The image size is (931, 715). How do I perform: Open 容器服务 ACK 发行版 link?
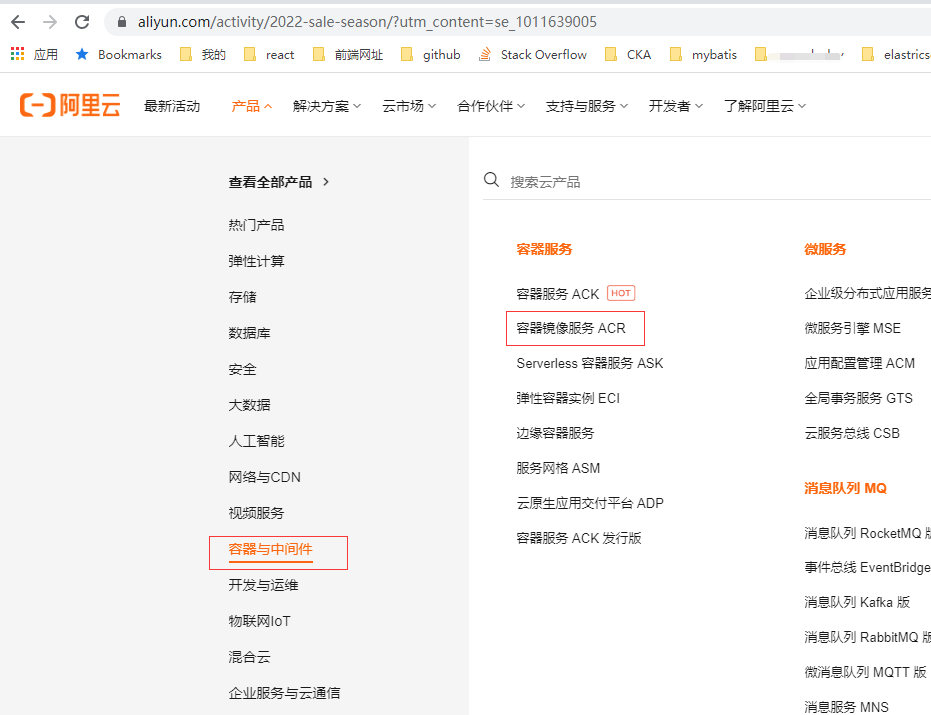coord(579,538)
